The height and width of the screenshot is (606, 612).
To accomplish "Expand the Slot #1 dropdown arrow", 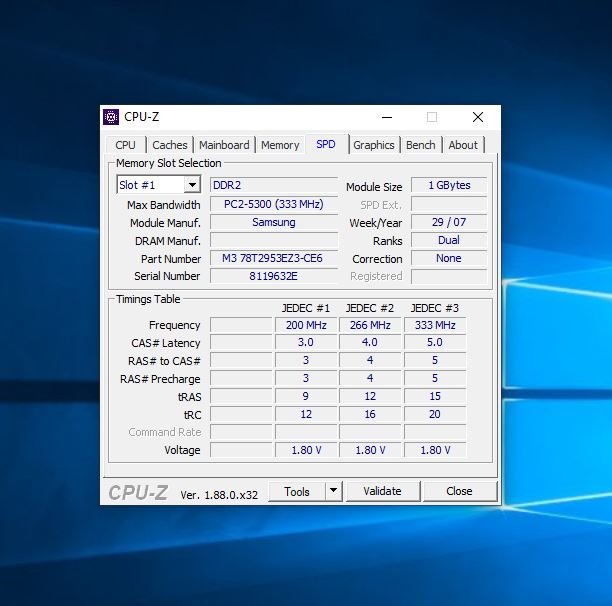I will click(192, 185).
